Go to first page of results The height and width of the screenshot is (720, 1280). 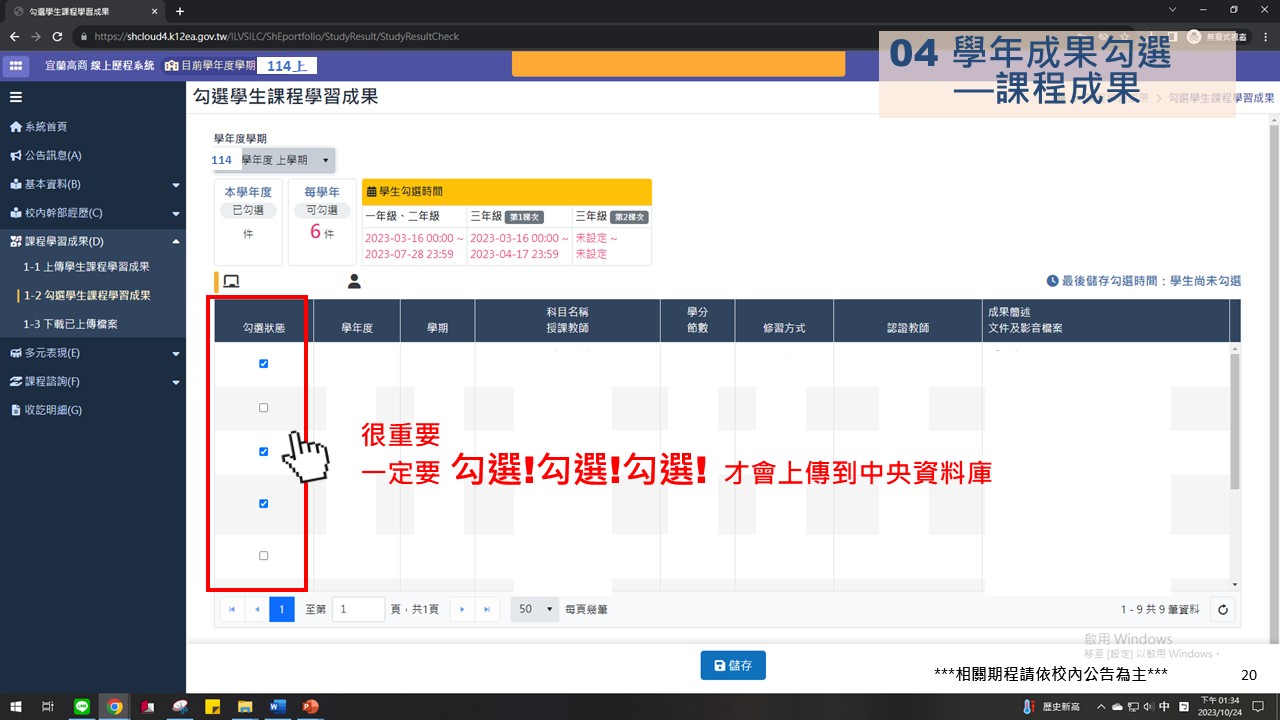pyautogui.click(x=233, y=609)
